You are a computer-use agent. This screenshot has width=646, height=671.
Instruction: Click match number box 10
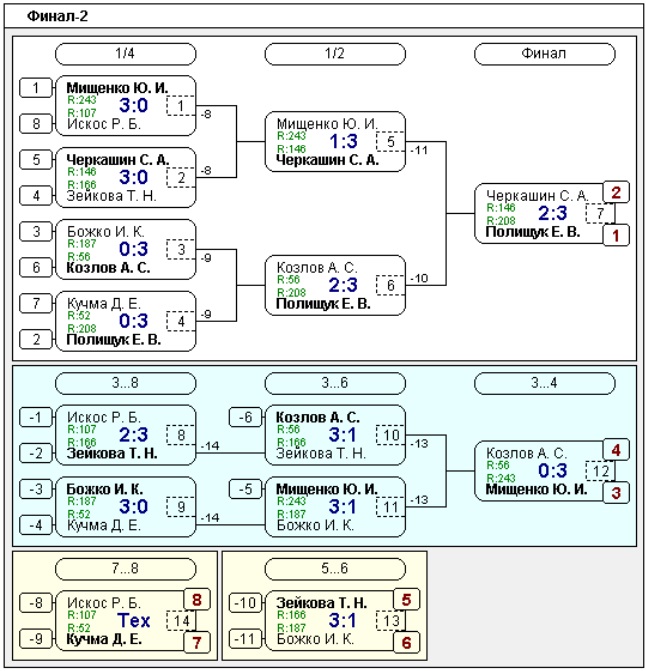pos(391,435)
